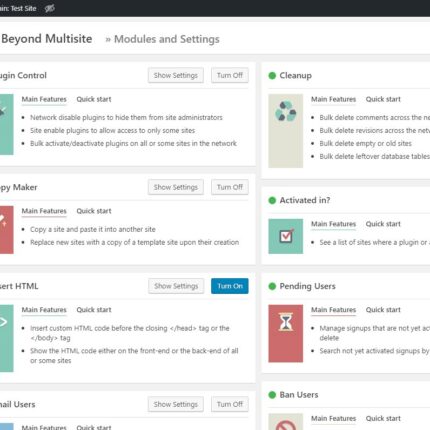430x430 pixels.
Task: Open Main Features tab in Email Users
Action: coord(44,427)
